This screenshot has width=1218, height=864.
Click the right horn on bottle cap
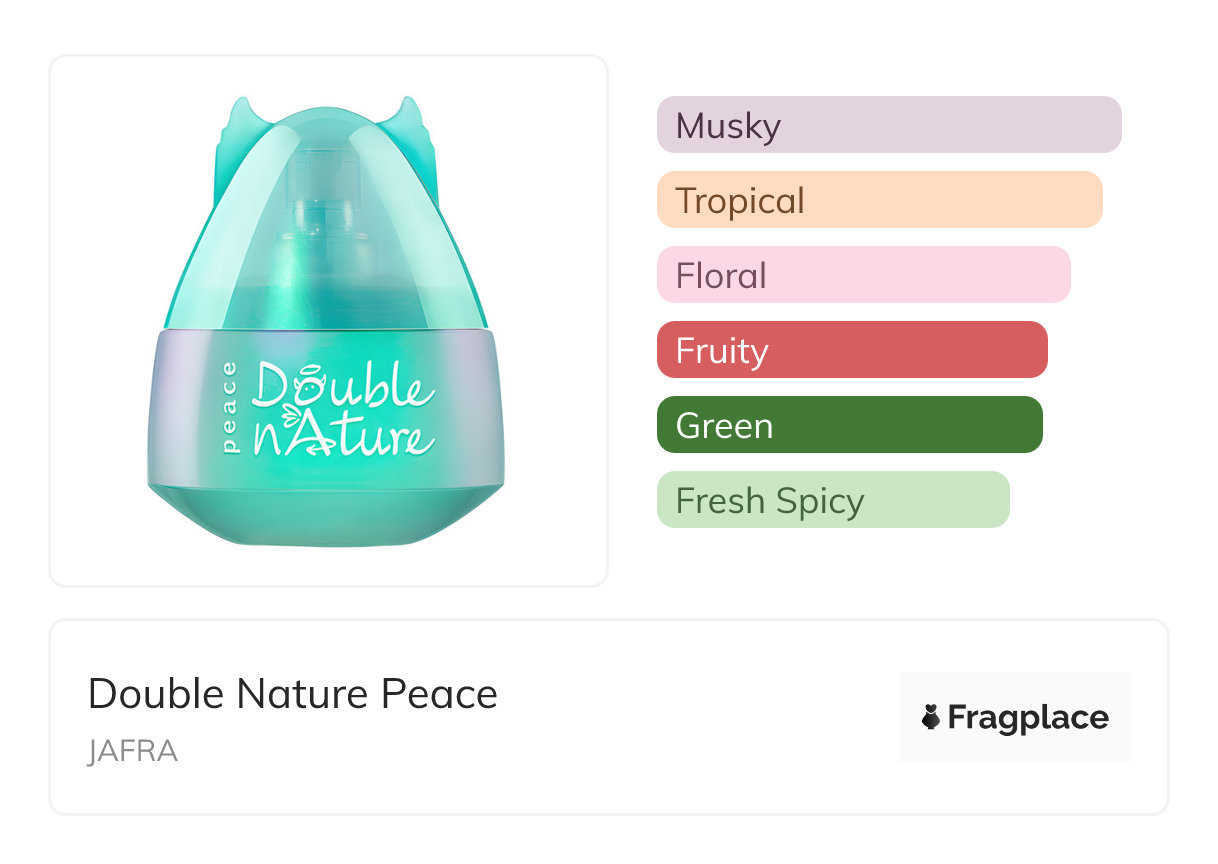point(406,118)
